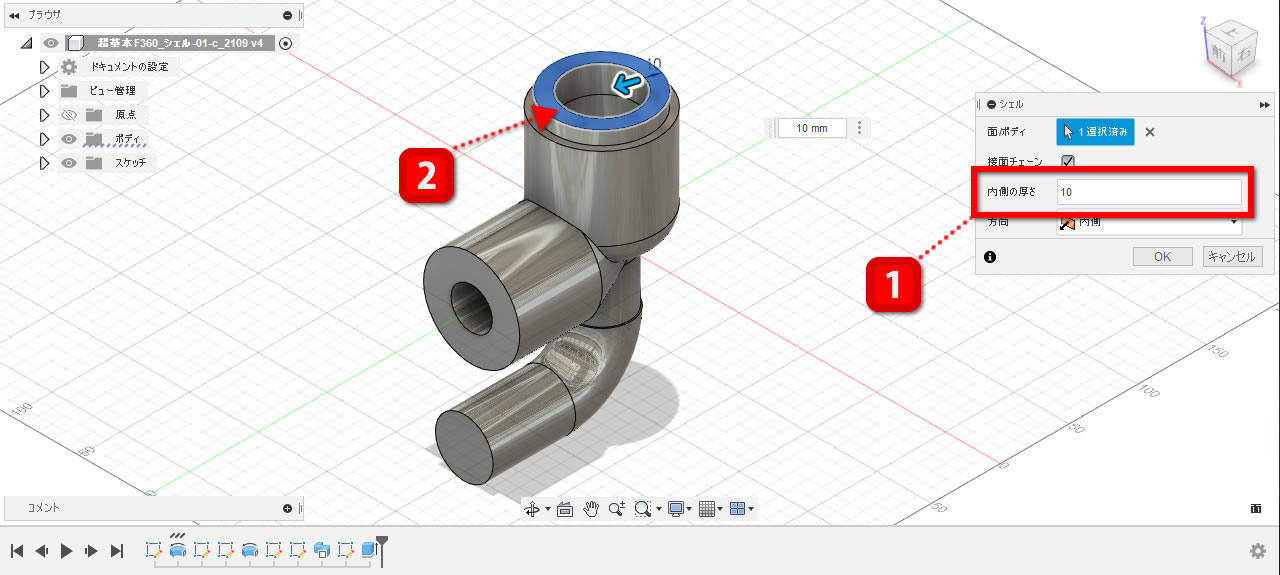Collapse the root component tree node
Screen dimensions: 1280x575
tap(27, 43)
